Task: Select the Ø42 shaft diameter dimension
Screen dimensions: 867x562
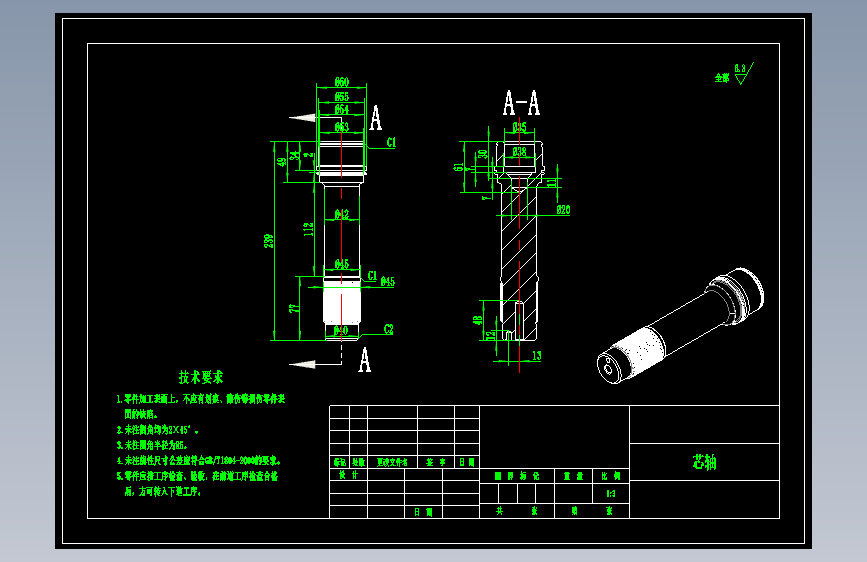Action: [x=342, y=214]
